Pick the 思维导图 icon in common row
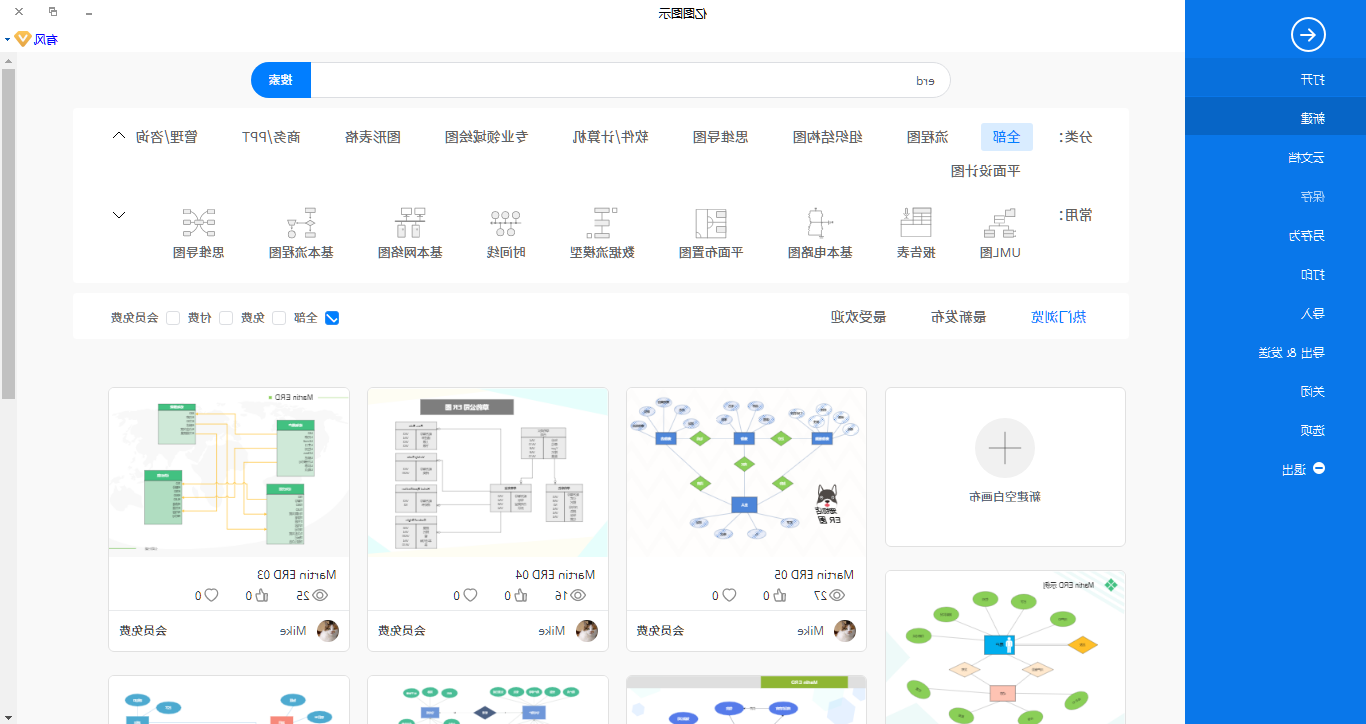 pos(198,223)
